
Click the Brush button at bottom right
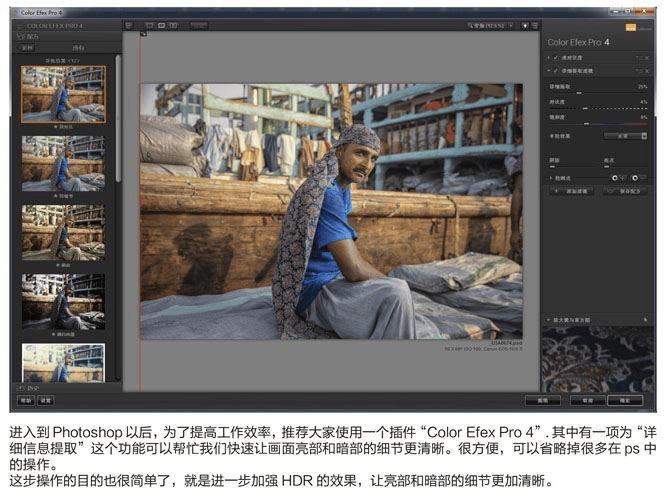[x=543, y=400]
